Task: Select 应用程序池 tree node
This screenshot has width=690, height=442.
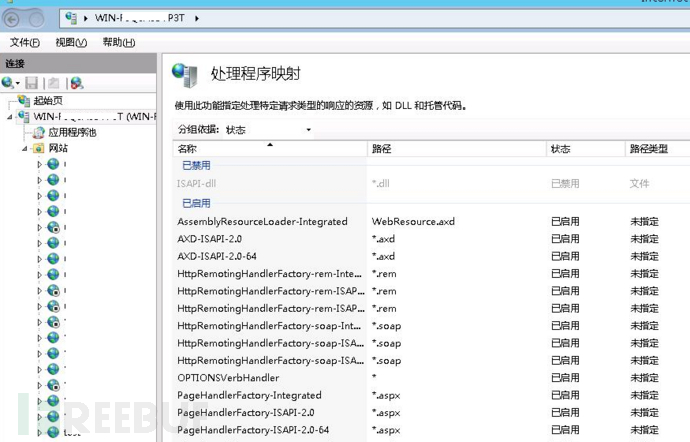Action: click(72, 132)
